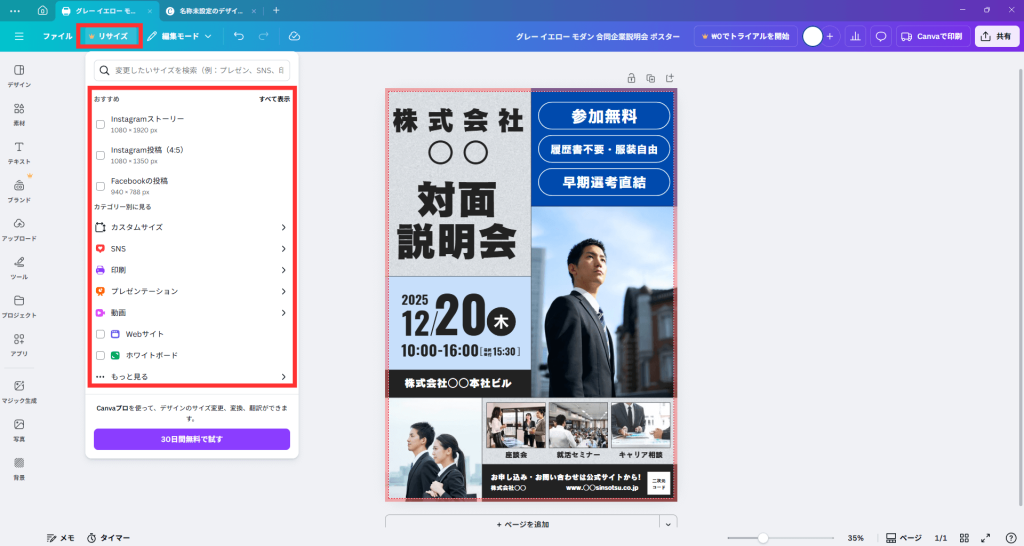Click the 30日間無料で試す button

pos(192,440)
